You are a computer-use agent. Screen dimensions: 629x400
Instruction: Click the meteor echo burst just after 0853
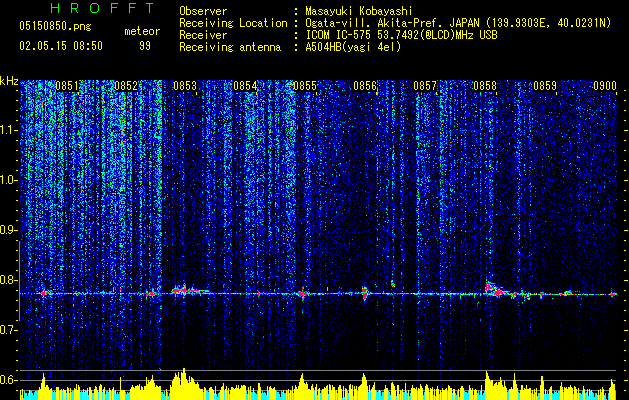pyautogui.click(x=189, y=290)
